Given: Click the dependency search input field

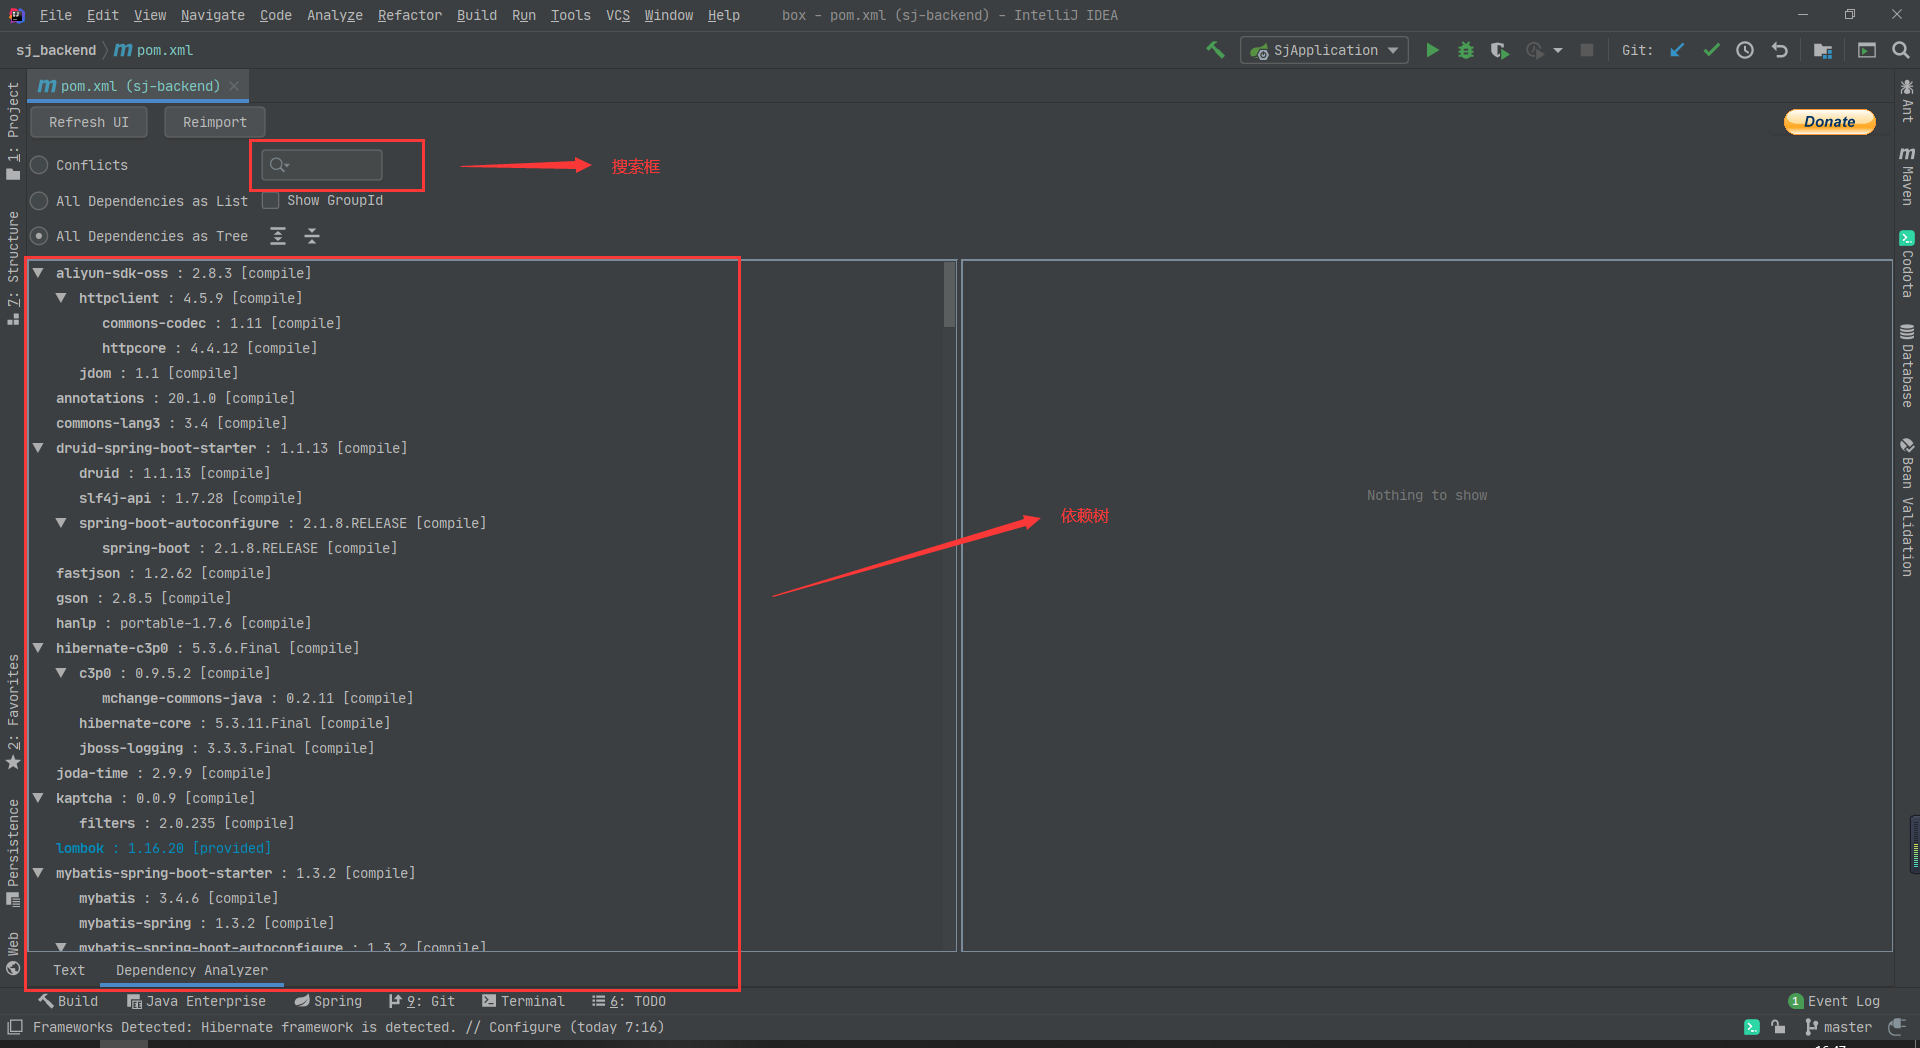Looking at the screenshot, I should (x=322, y=165).
